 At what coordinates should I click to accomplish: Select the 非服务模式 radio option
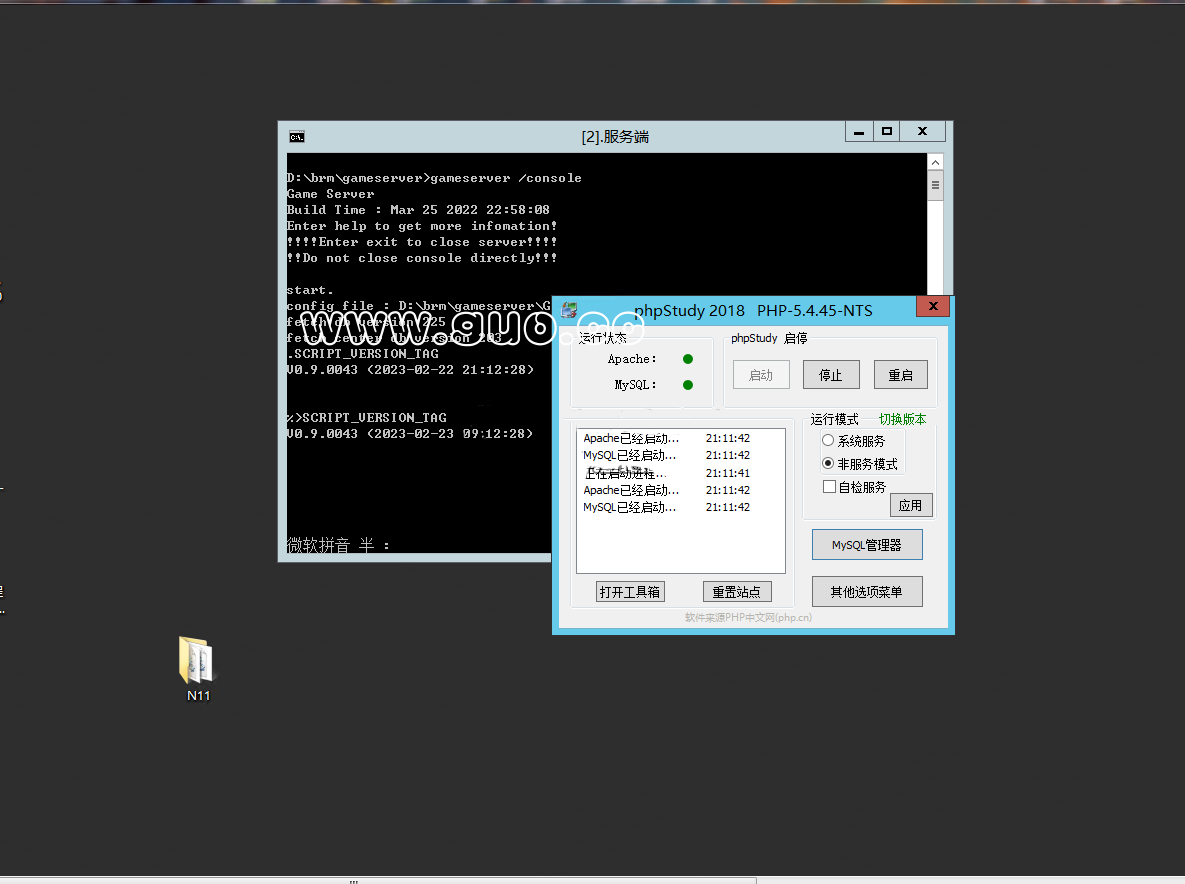[x=828, y=464]
